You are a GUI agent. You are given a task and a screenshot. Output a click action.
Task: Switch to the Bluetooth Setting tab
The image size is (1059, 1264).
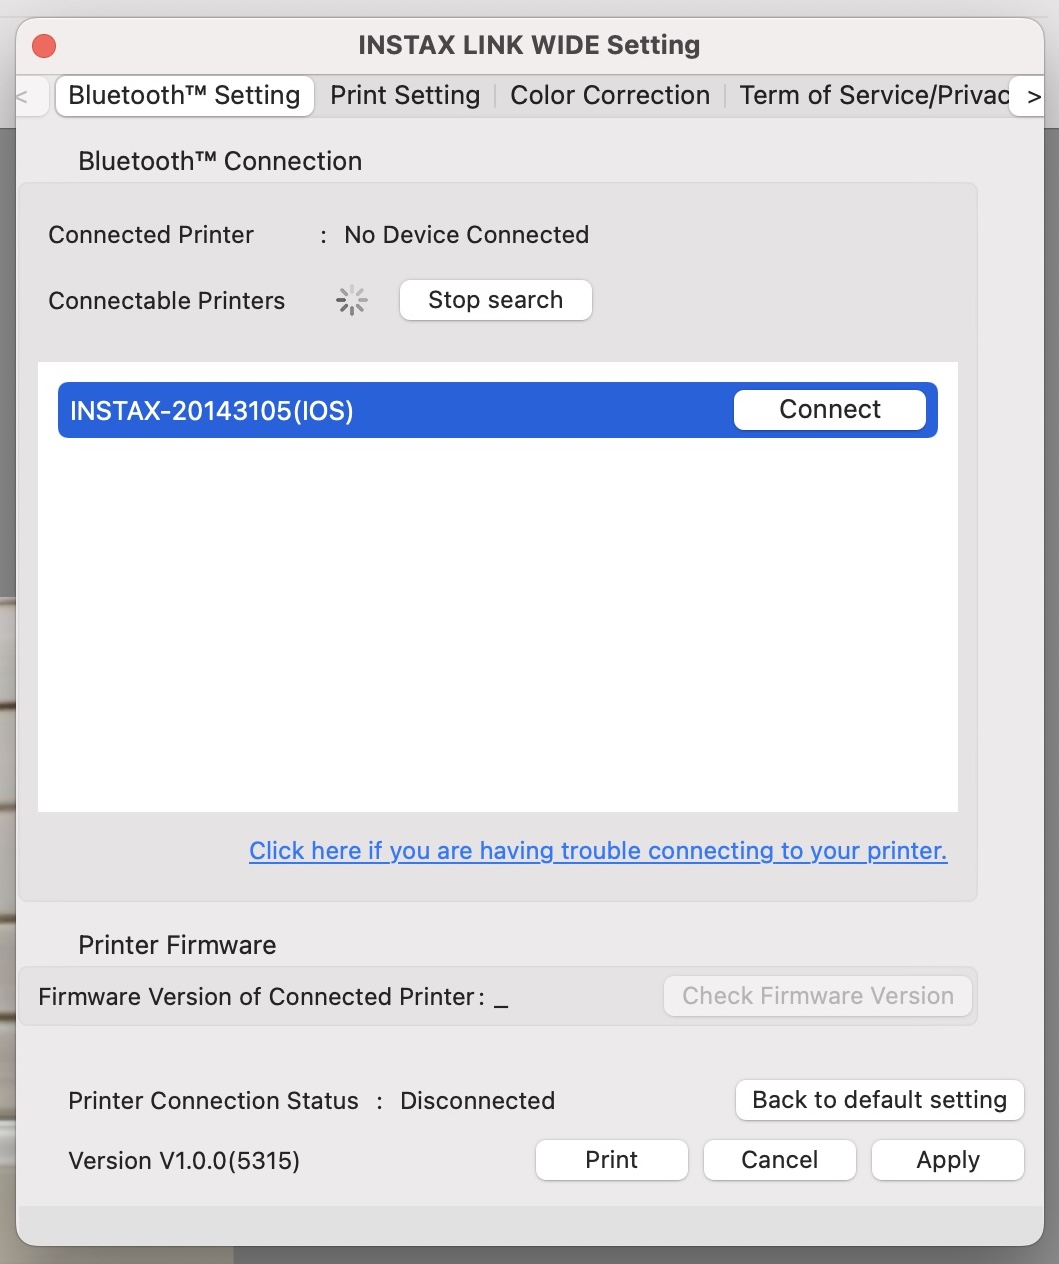[184, 96]
